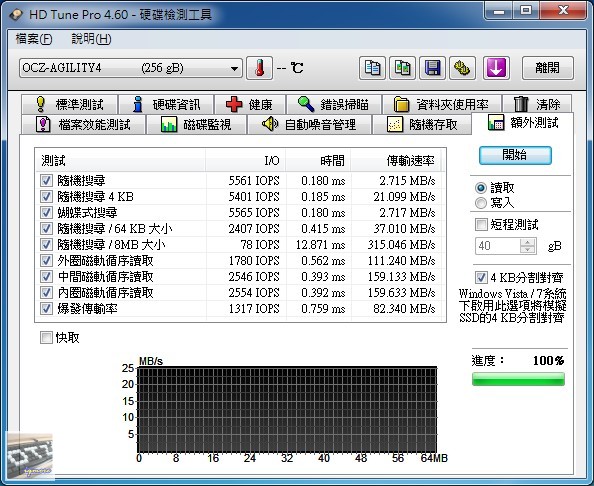Uncheck the 中間磁軌循序讀取 checkbox
The width and height of the screenshot is (594, 486).
pos(46,276)
